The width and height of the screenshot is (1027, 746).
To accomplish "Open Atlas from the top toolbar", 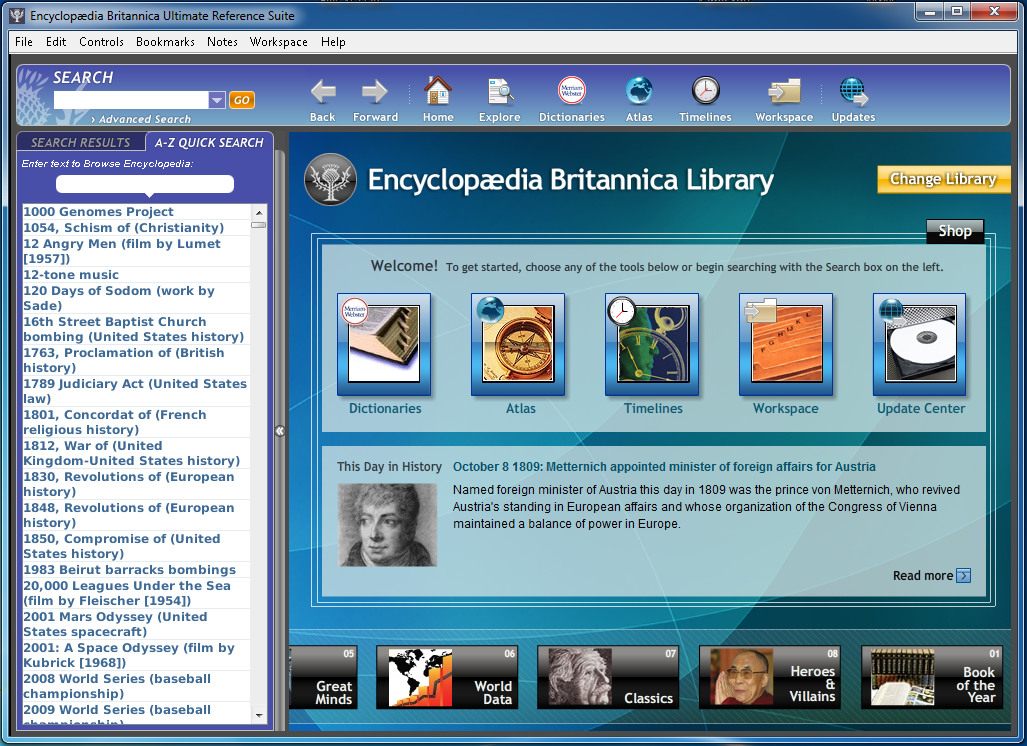I will (639, 90).
